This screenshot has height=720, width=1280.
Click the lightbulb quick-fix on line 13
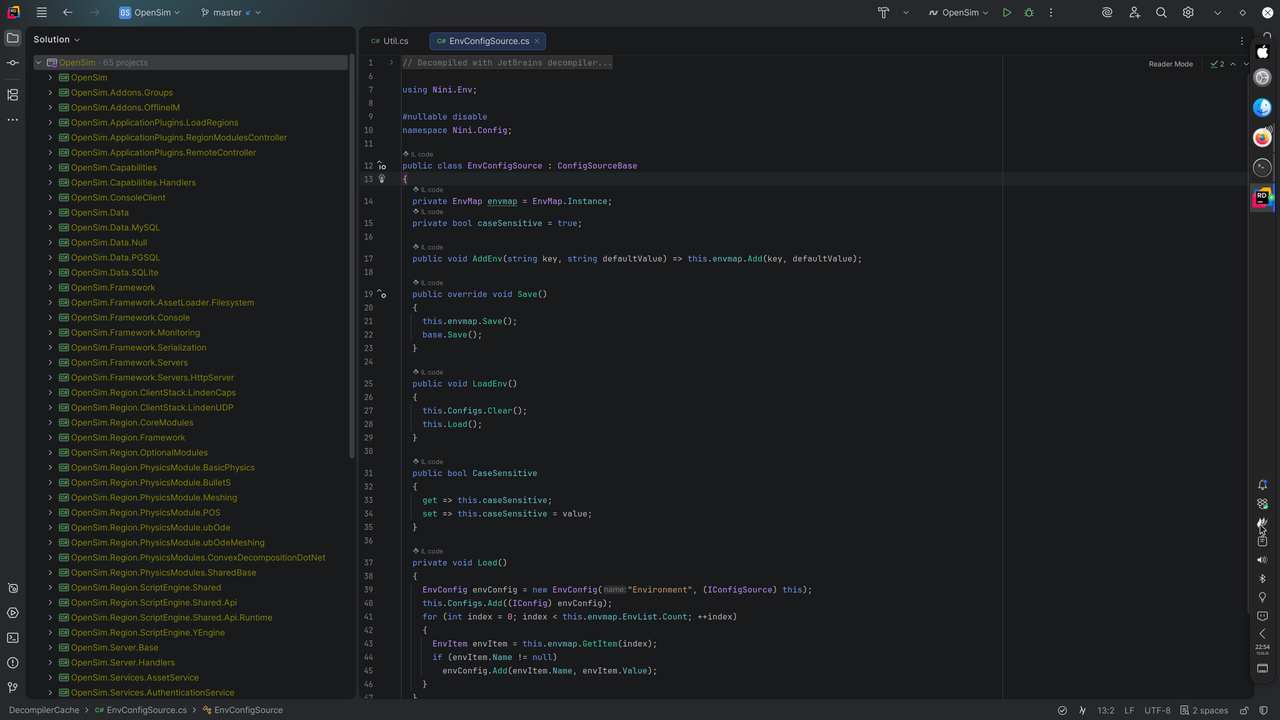point(381,179)
